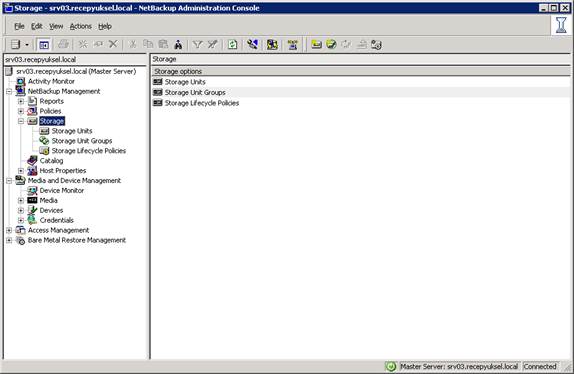
Task: Click the Connected status indicator
Action: click(x=540, y=366)
